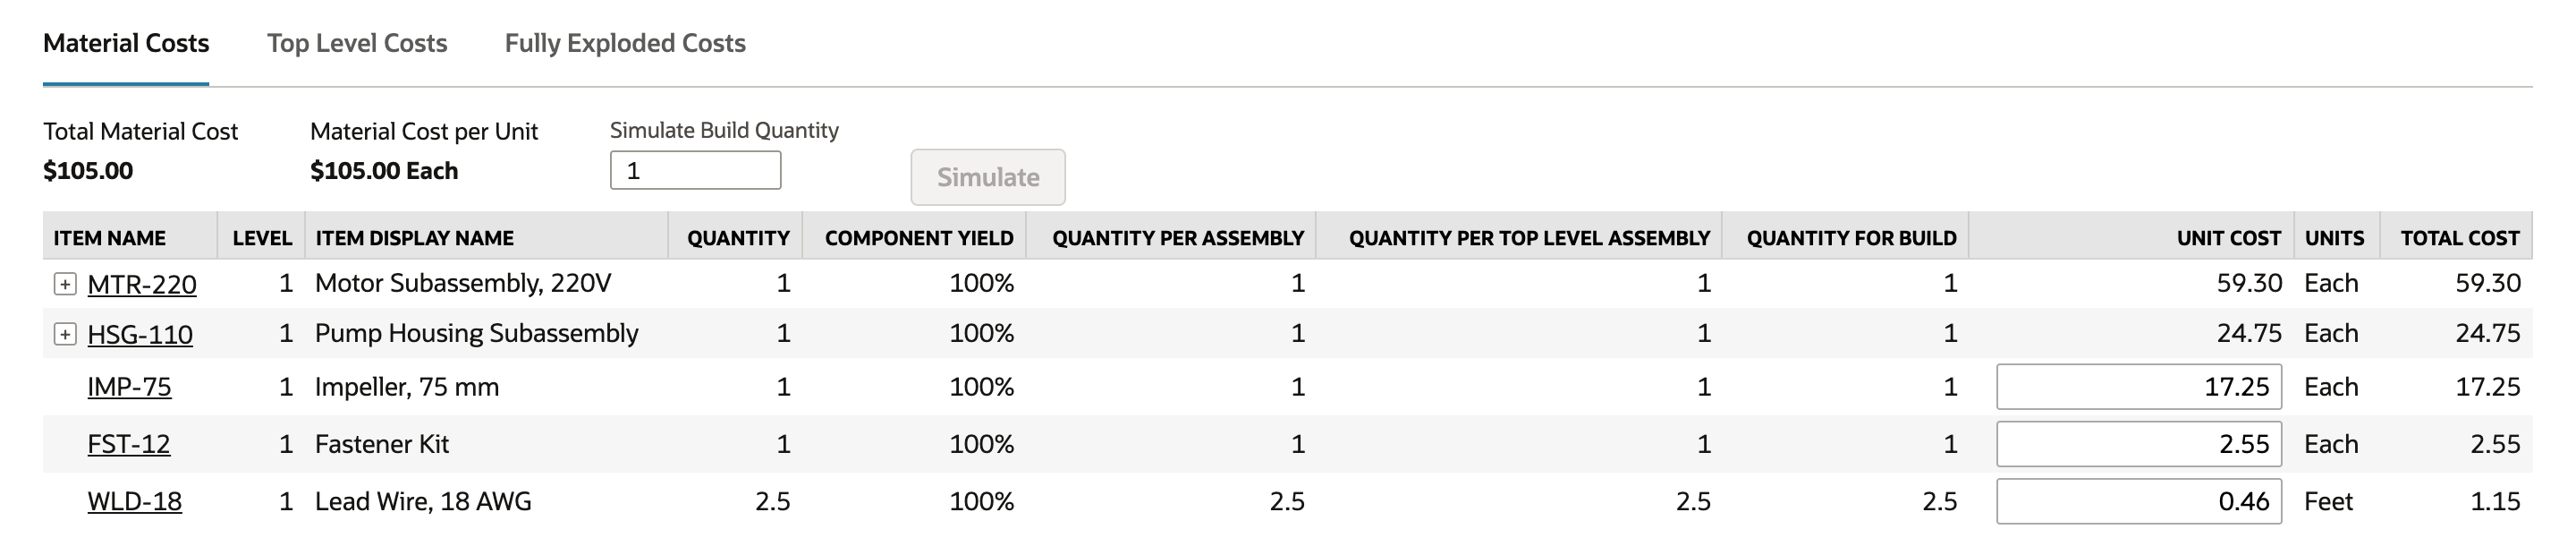Switch to the Top Level Costs tab
The height and width of the screenshot is (555, 2576).
(357, 43)
